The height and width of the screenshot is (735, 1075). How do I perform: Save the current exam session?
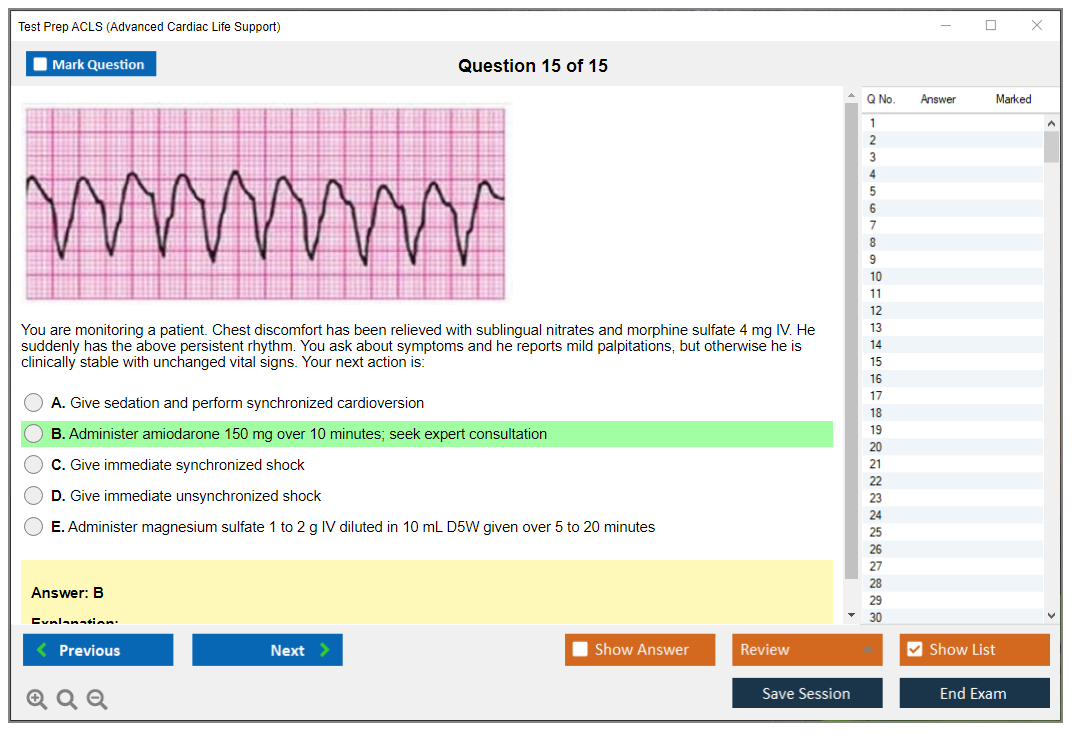(806, 694)
